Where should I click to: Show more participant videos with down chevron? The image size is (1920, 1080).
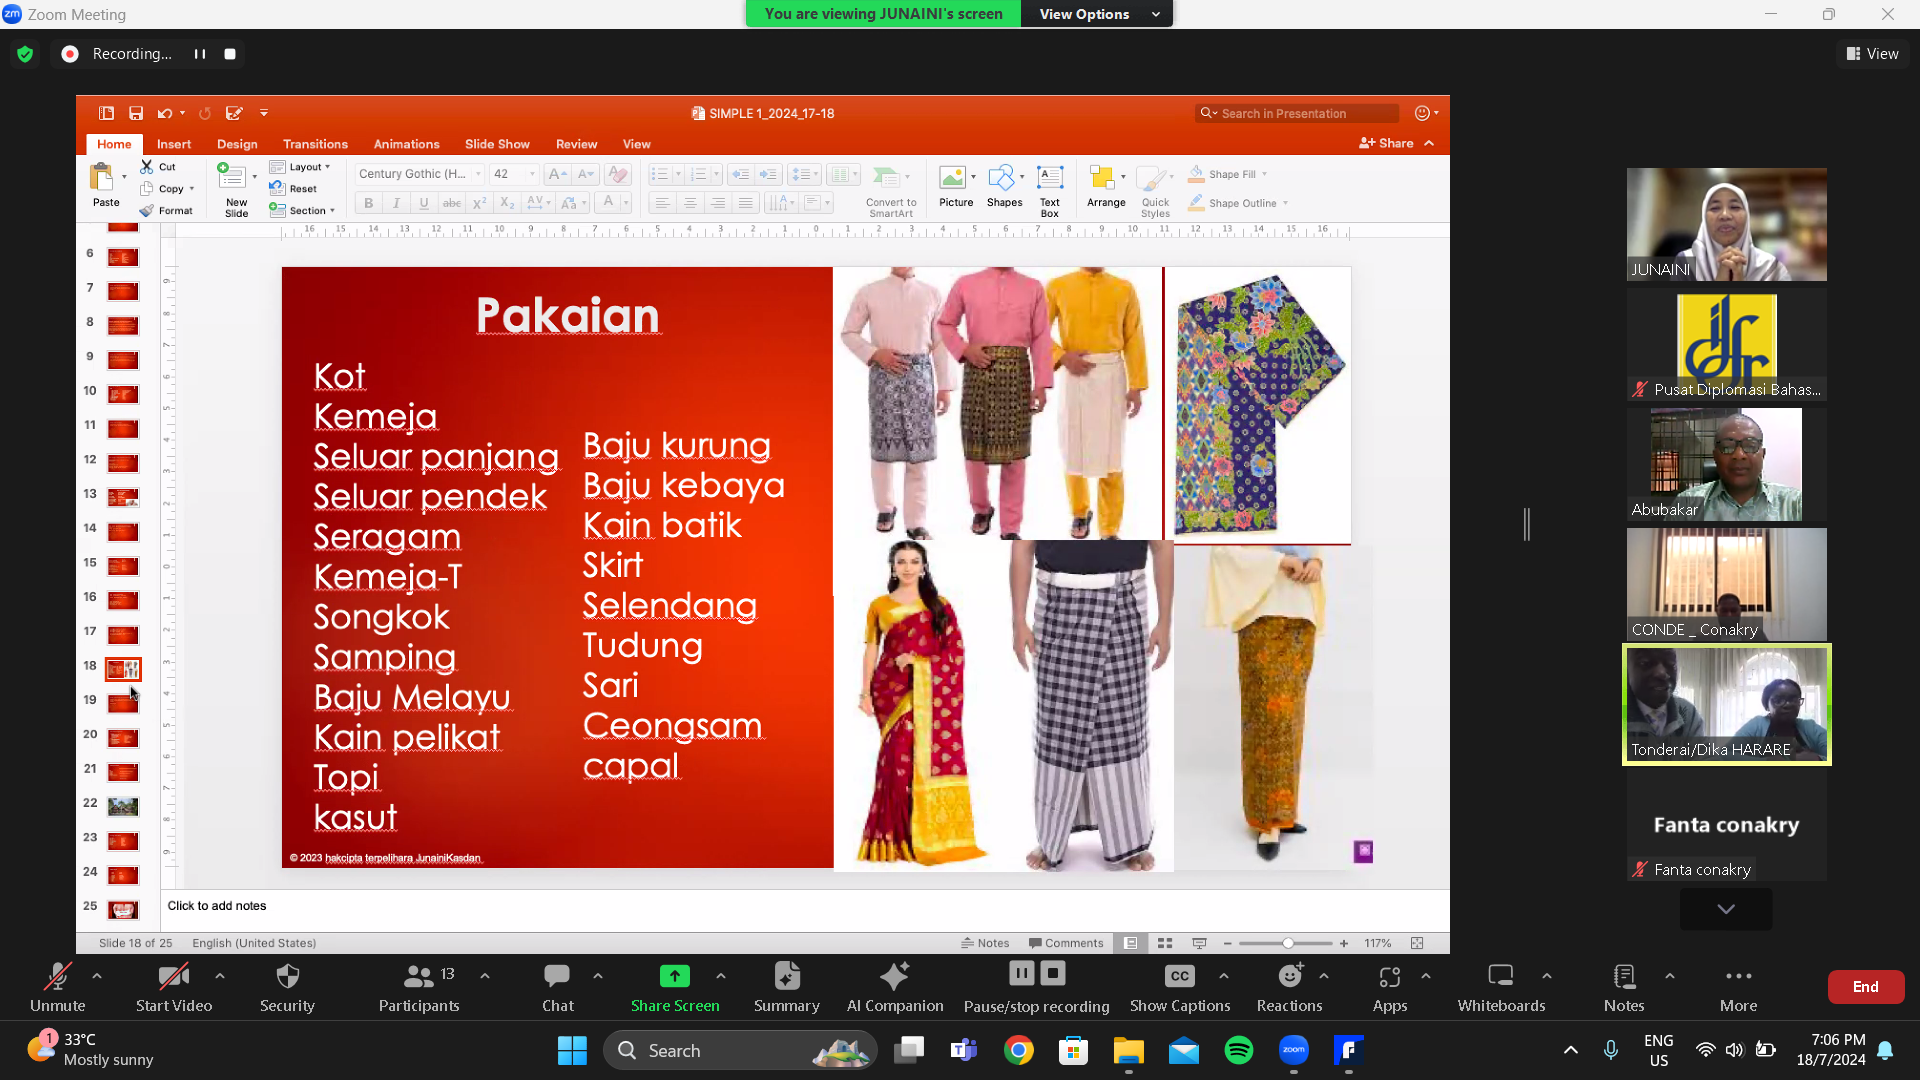1725,909
